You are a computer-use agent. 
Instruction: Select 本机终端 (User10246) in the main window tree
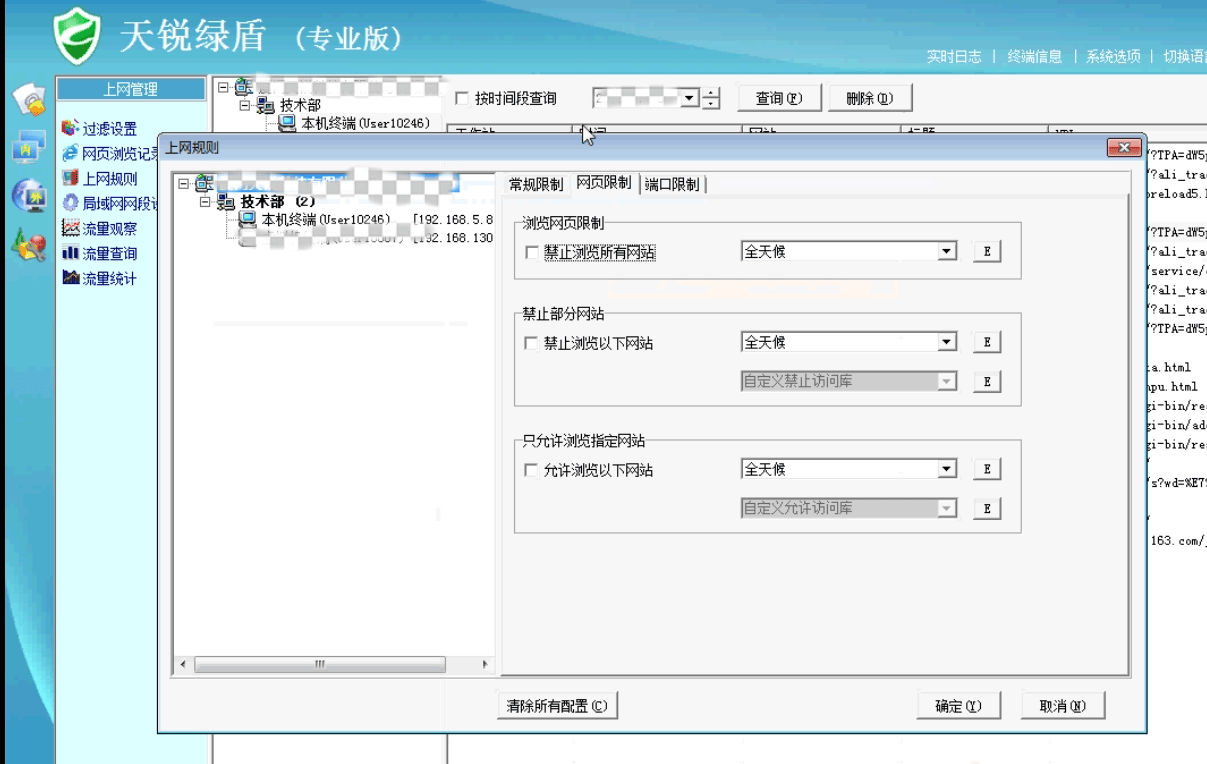pos(365,123)
